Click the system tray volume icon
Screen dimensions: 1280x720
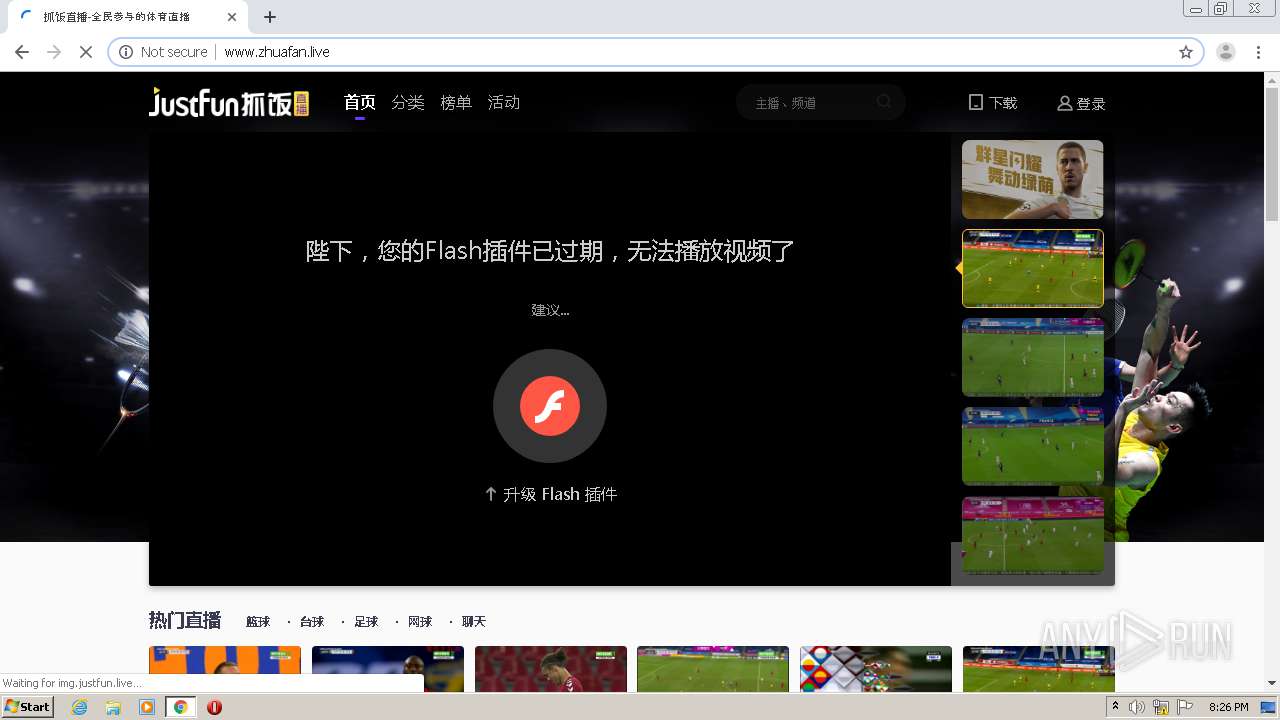1137,707
